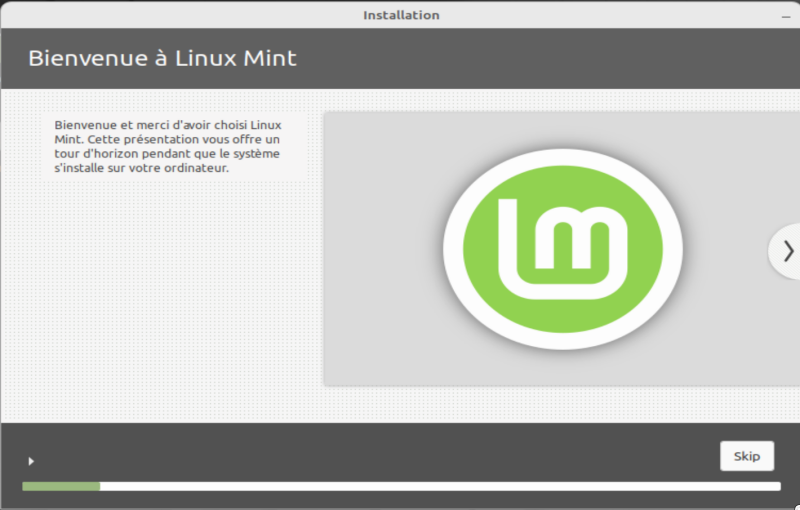Click the 'Bienvenue à Linux Mint' heading

tap(162, 58)
